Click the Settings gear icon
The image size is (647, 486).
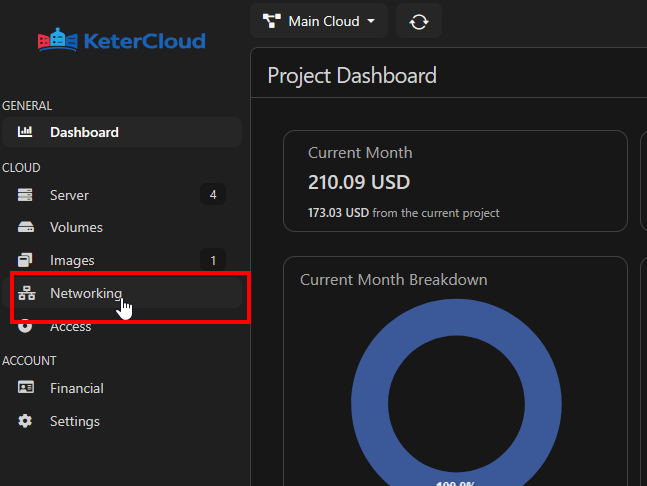click(25, 421)
